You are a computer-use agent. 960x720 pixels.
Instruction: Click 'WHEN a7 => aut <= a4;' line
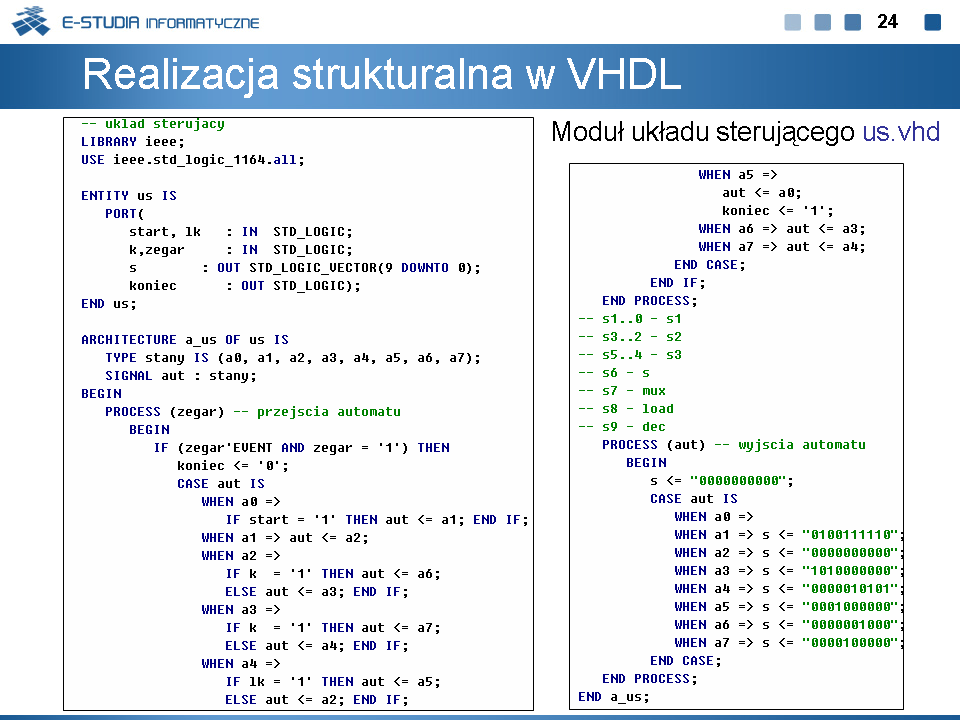tap(782, 247)
